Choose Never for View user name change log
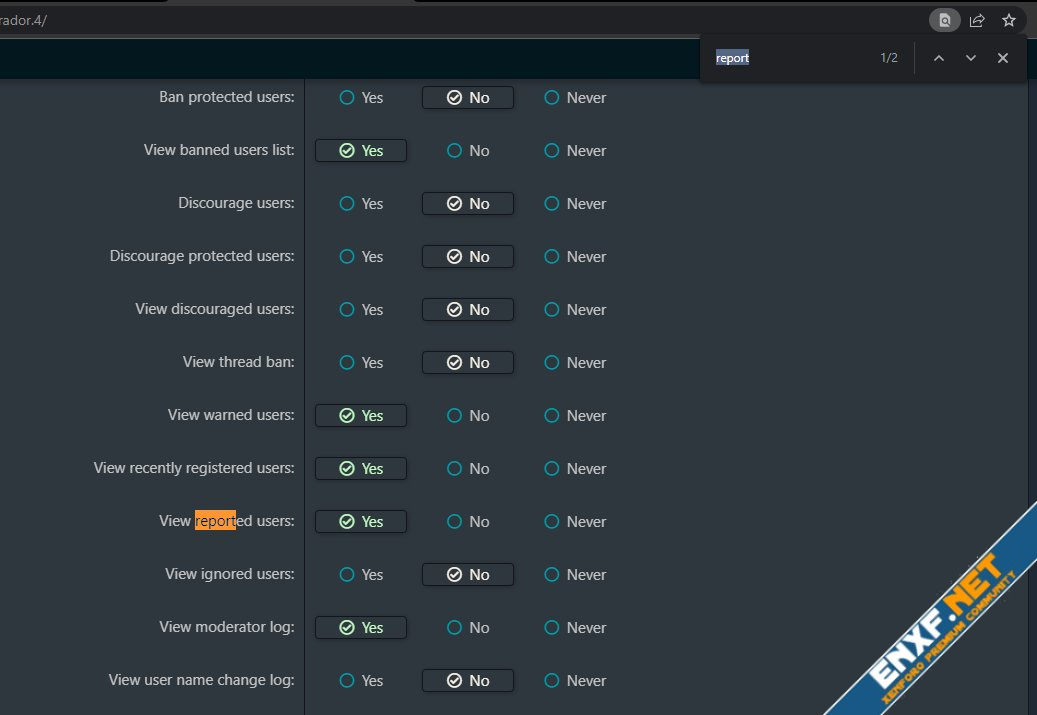This screenshot has width=1037, height=715. 575,681
